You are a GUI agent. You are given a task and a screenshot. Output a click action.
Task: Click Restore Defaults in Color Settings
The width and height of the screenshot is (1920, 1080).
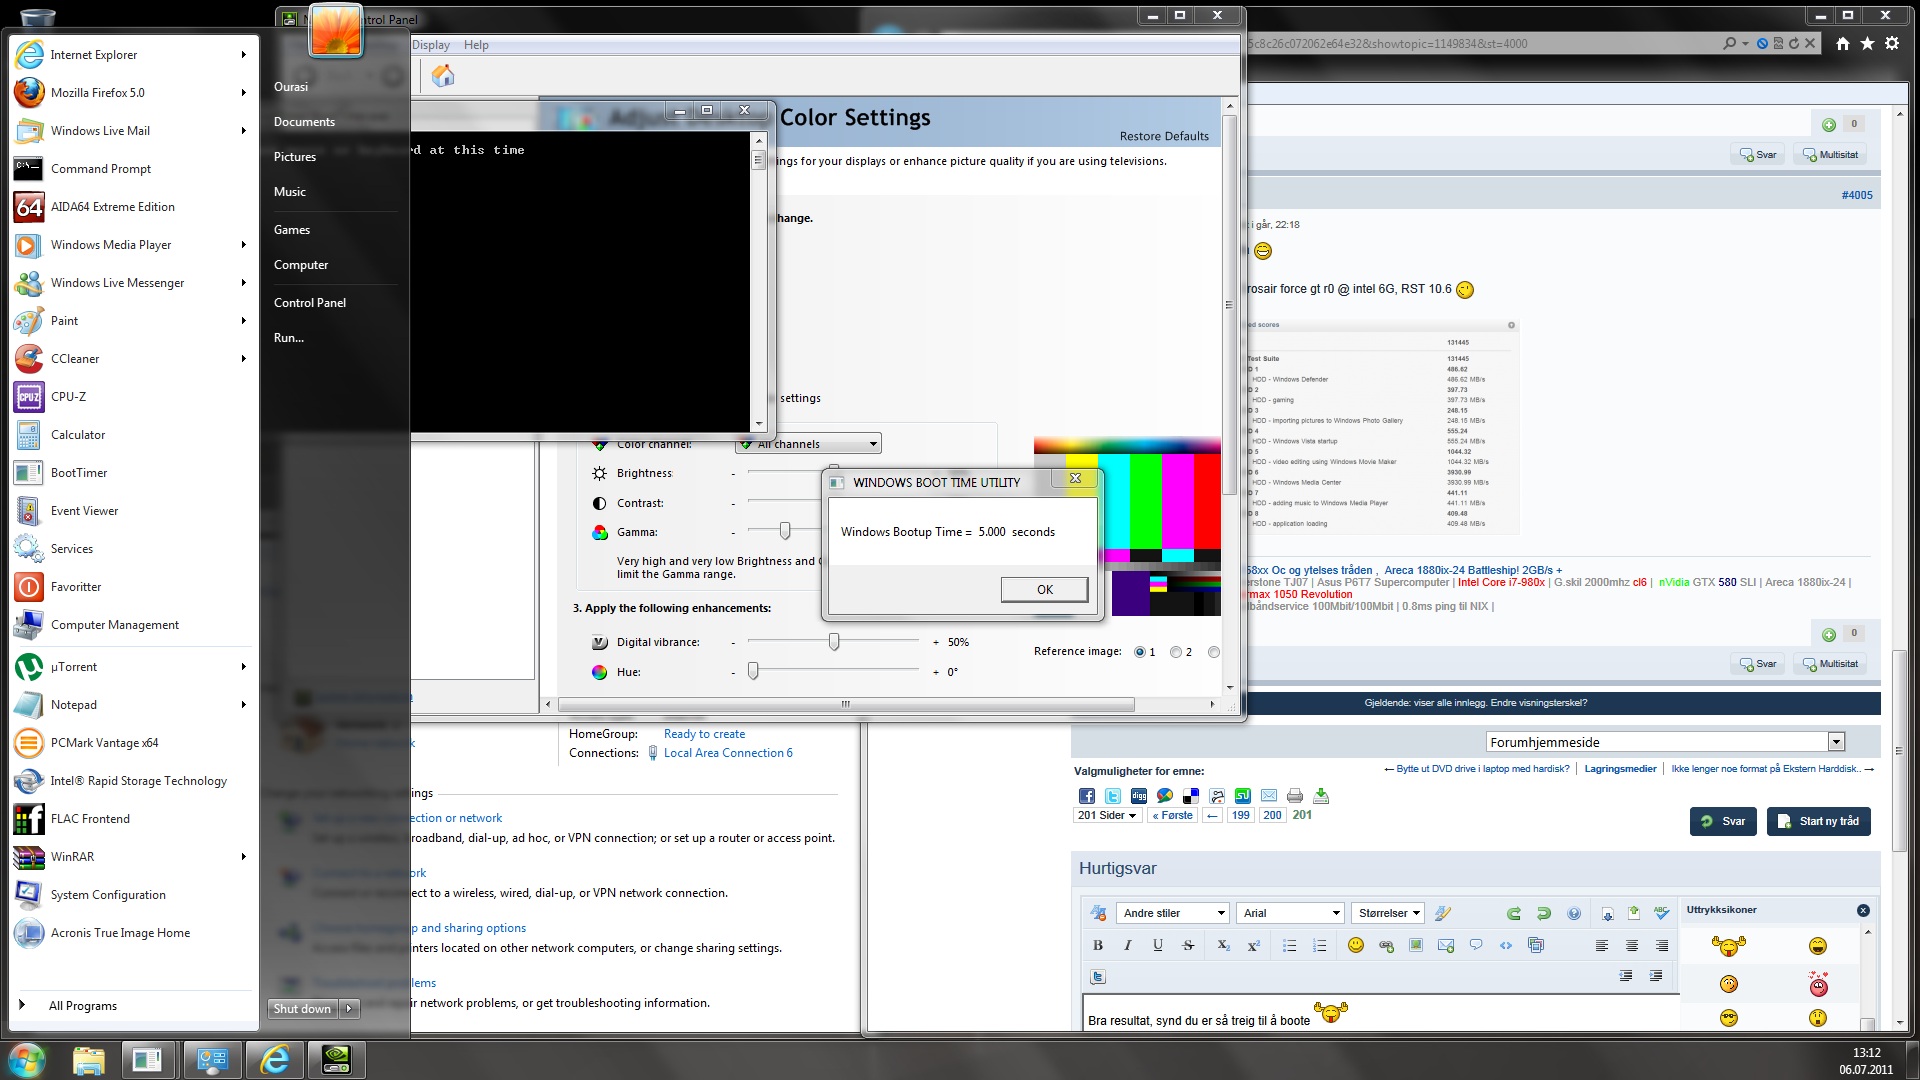coord(1164,136)
